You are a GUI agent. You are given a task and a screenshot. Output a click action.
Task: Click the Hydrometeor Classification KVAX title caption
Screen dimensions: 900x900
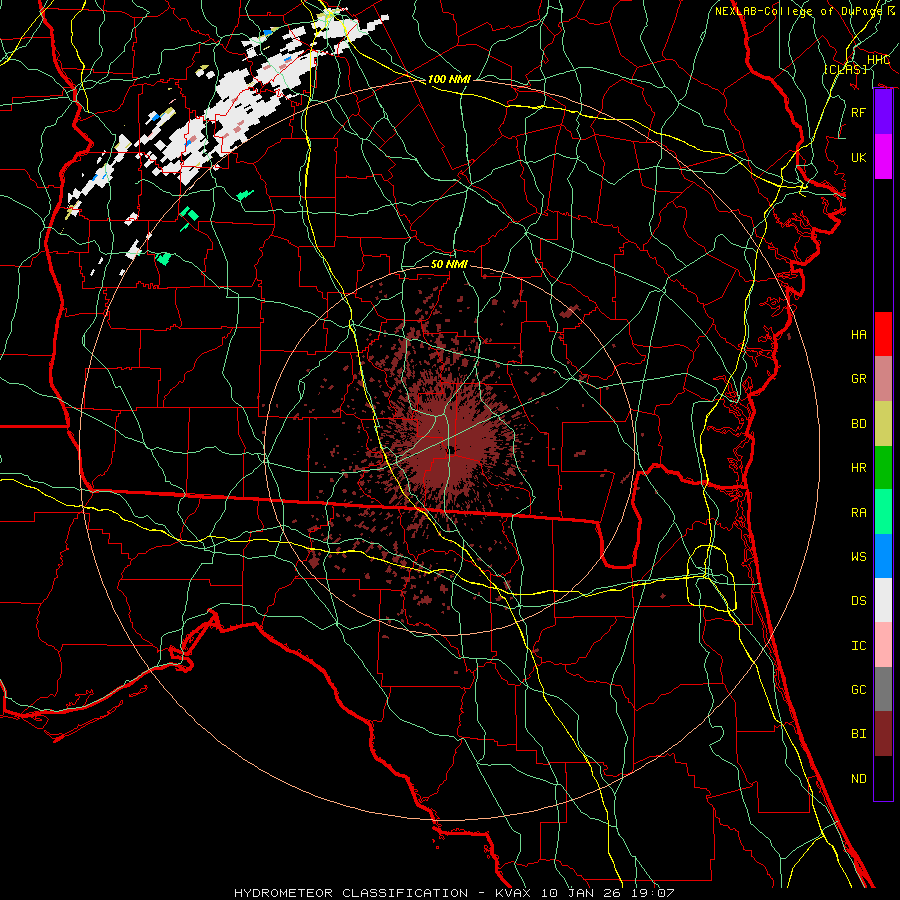coord(454,893)
